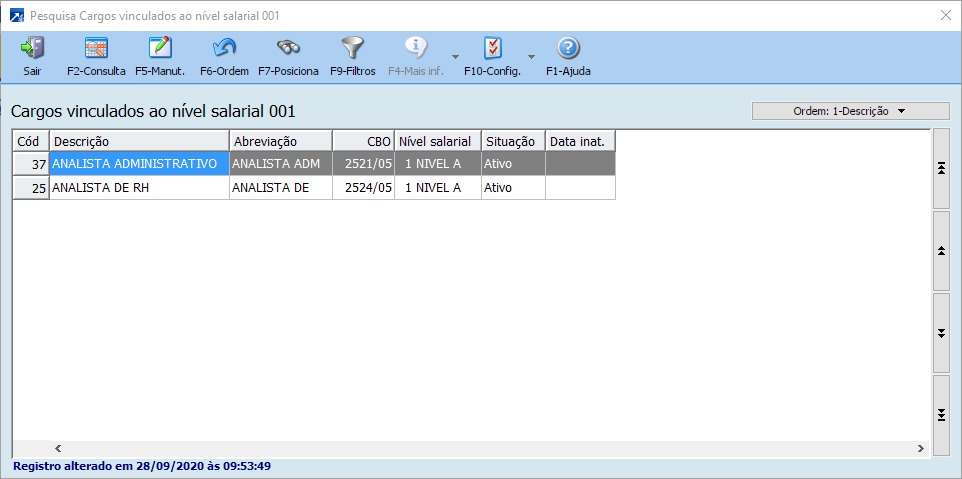
Task: Expand the F4-Mais inf. dropdown arrow
Action: pos(455,56)
